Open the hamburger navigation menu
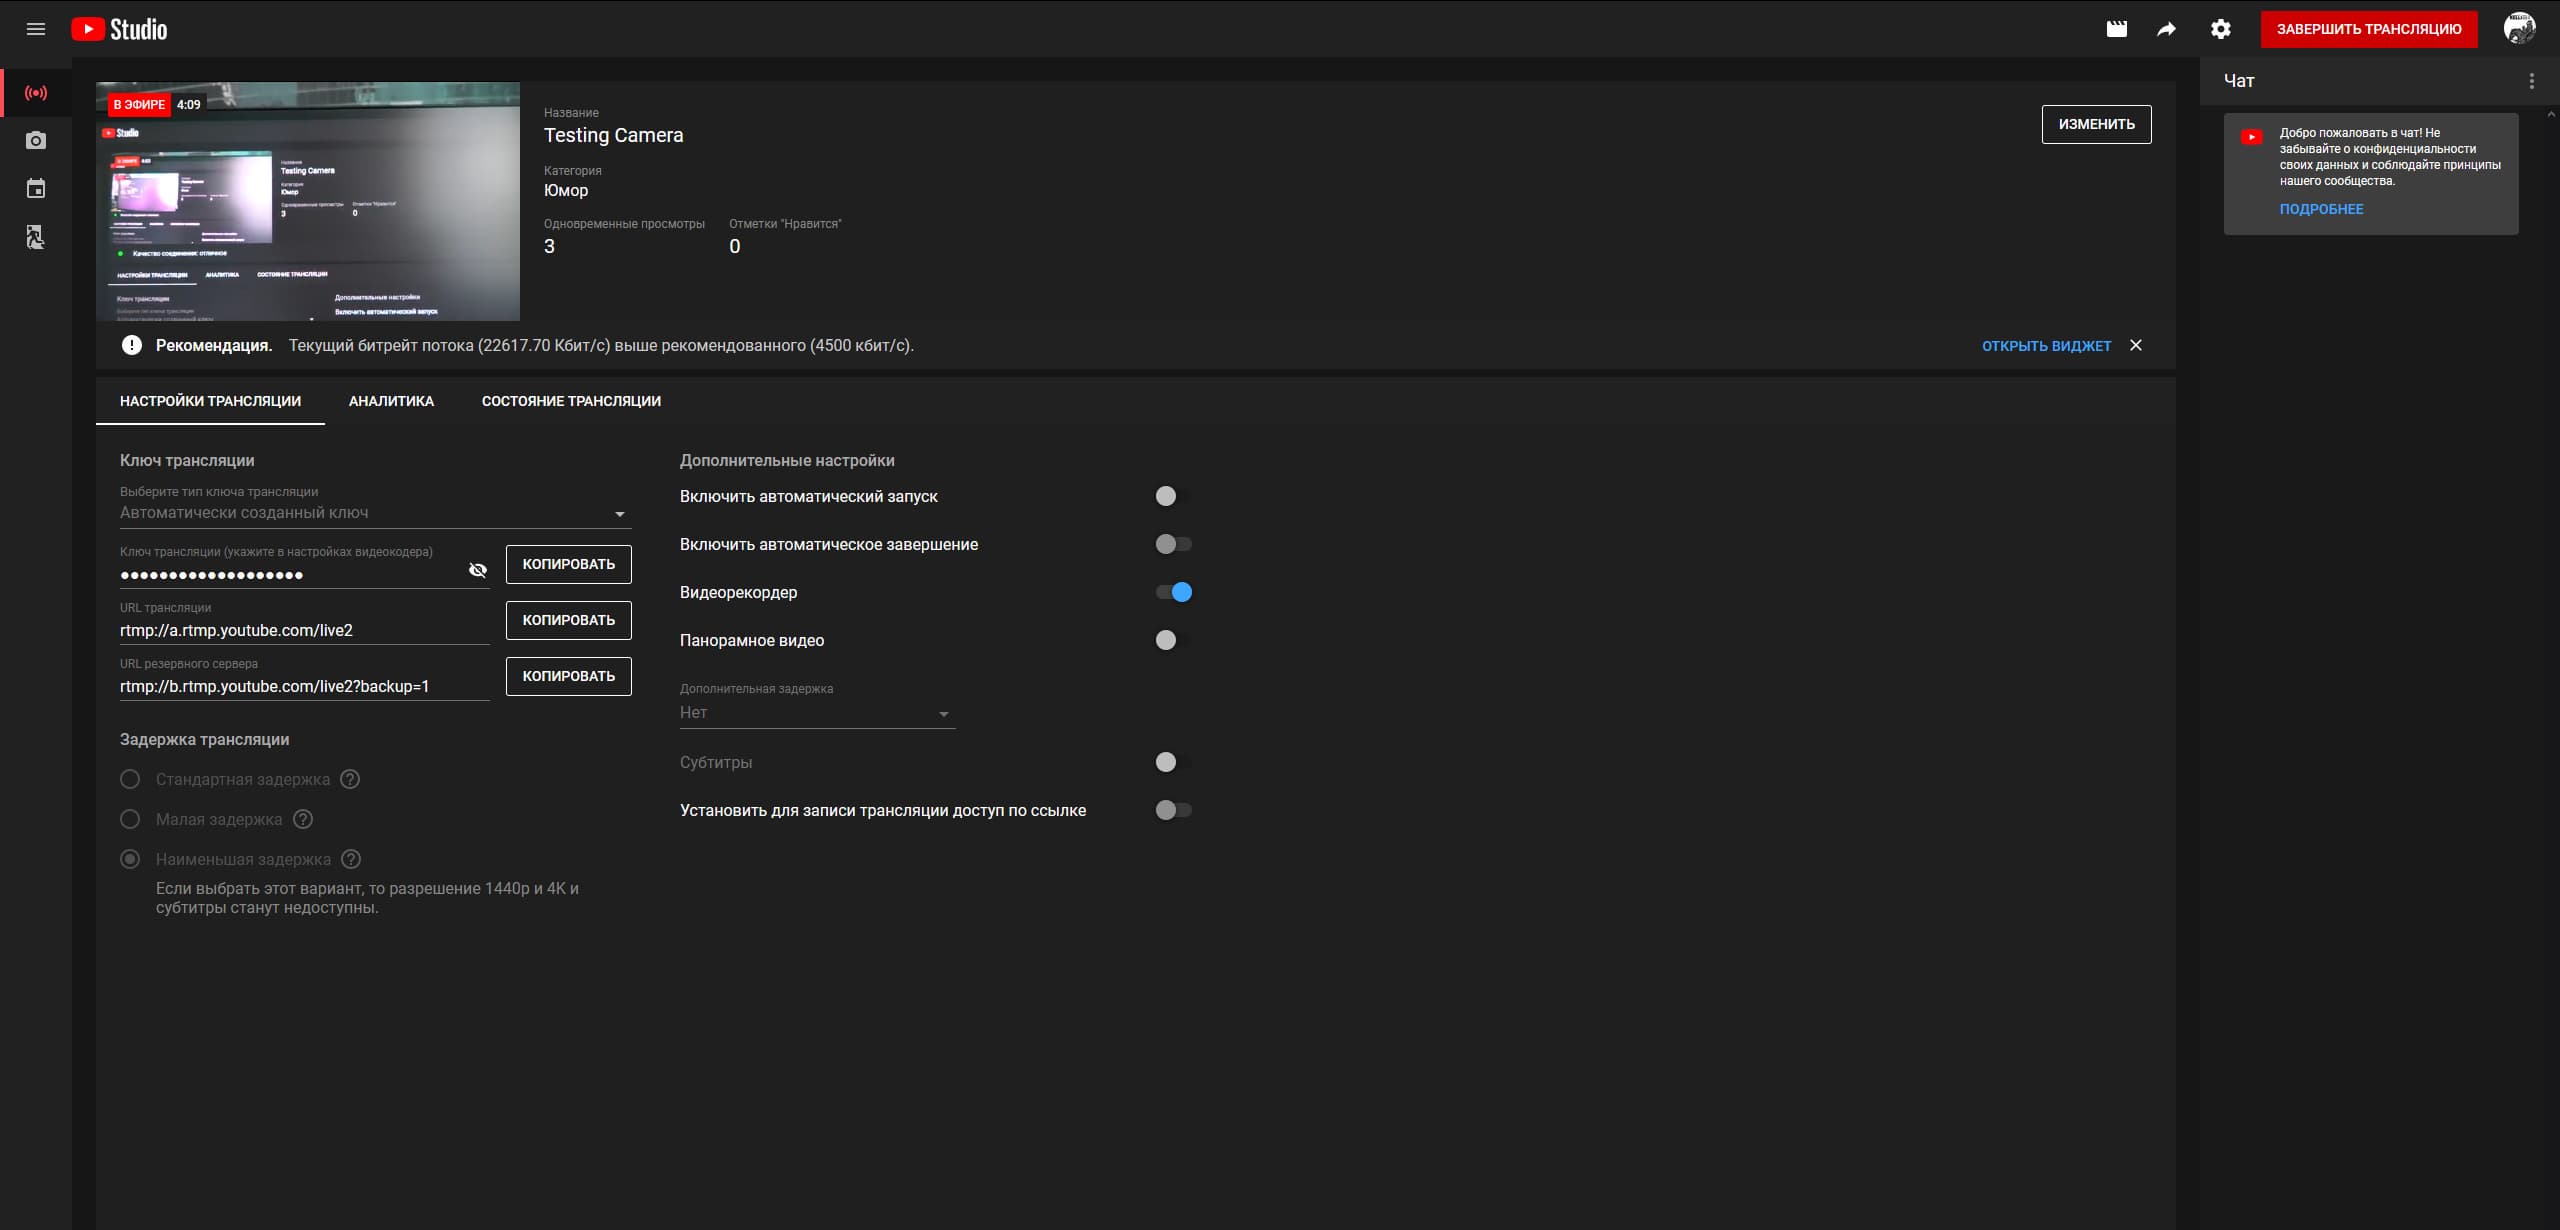The width and height of the screenshot is (2560, 1230). pyautogui.click(x=36, y=29)
